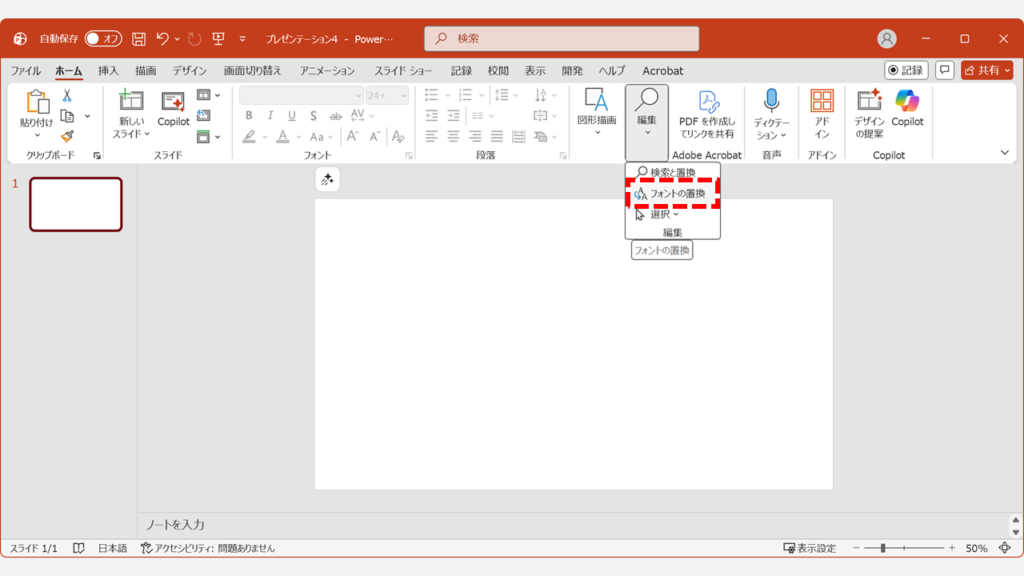Image resolution: width=1024 pixels, height=576 pixels.
Task: Select the slide 1 thumbnail
Action: pyautogui.click(x=75, y=203)
